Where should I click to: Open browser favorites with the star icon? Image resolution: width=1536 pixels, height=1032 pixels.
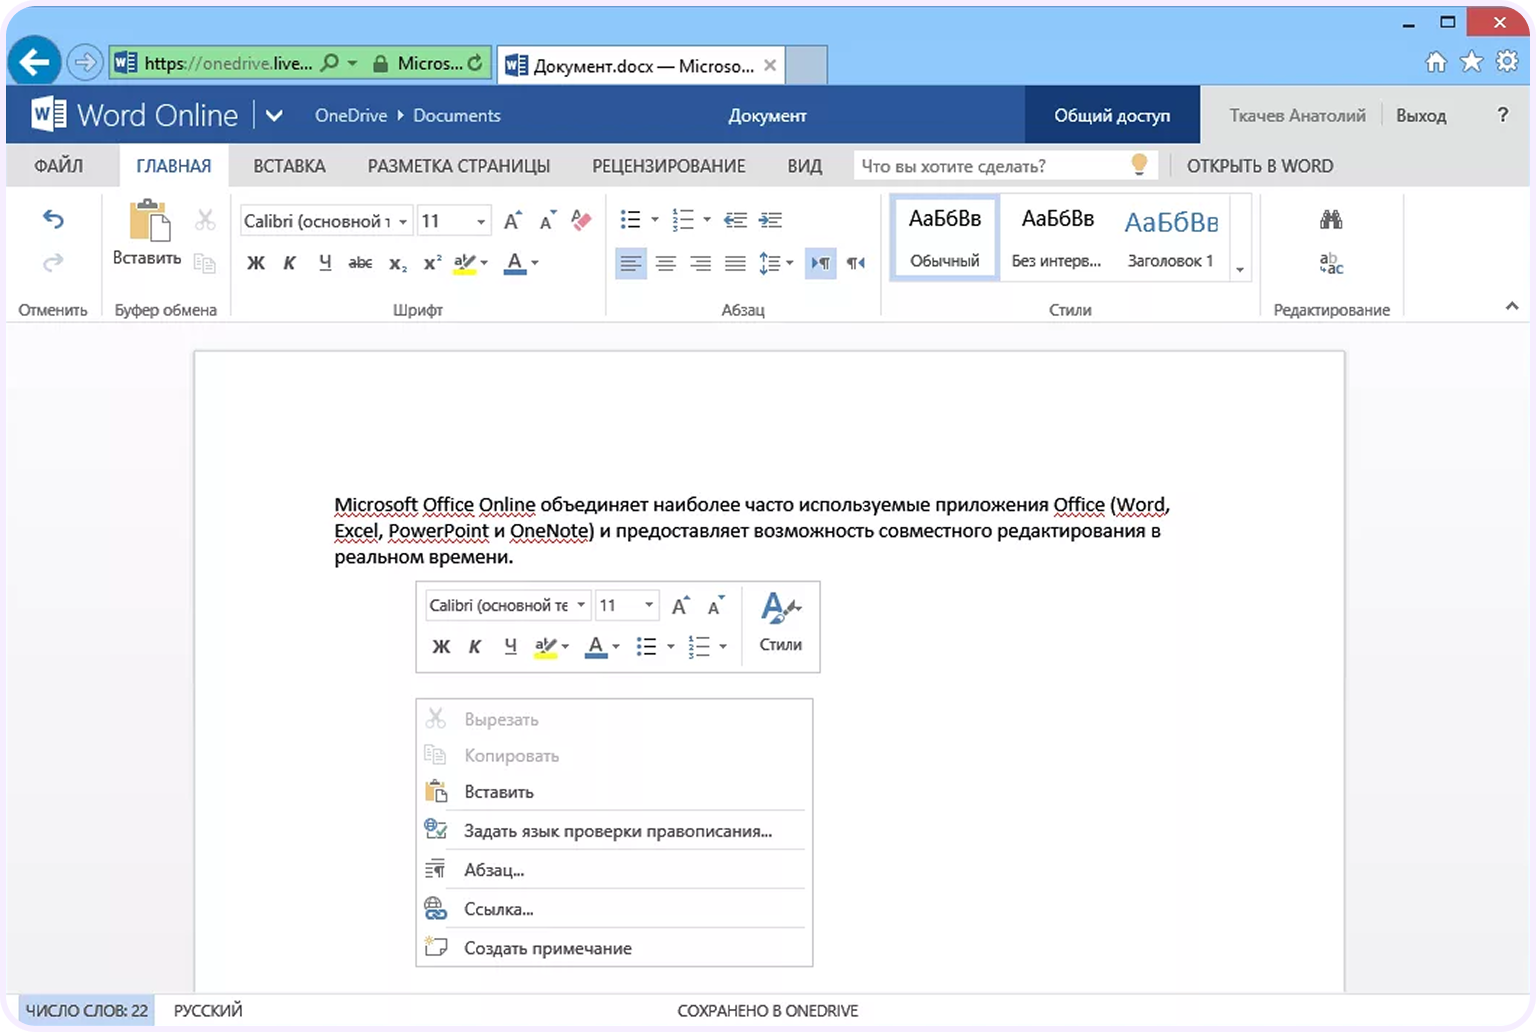(x=1471, y=62)
